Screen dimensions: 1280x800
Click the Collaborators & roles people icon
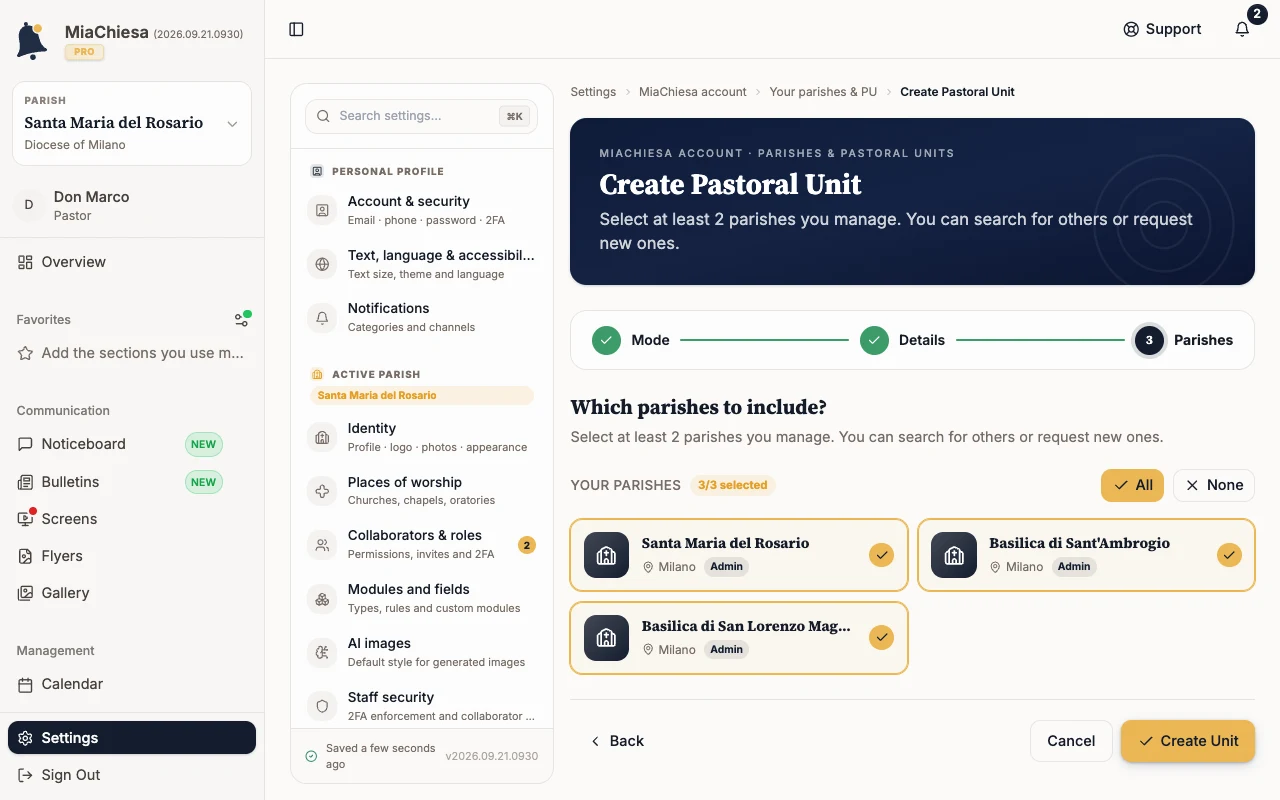[322, 545]
